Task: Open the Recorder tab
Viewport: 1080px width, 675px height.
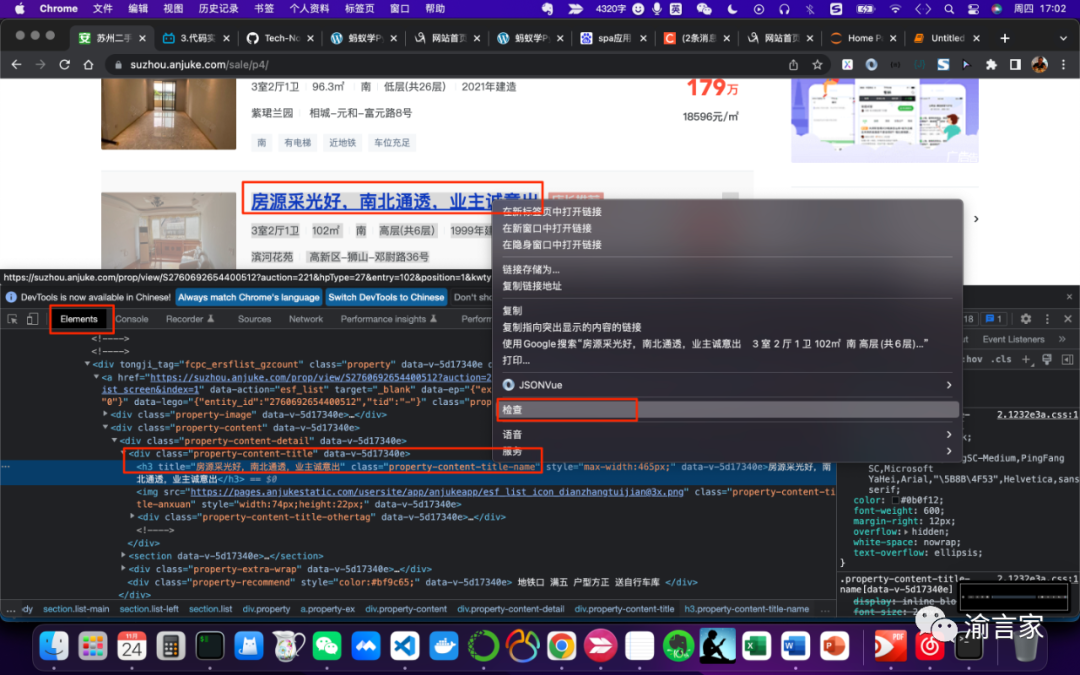Action: coord(190,319)
